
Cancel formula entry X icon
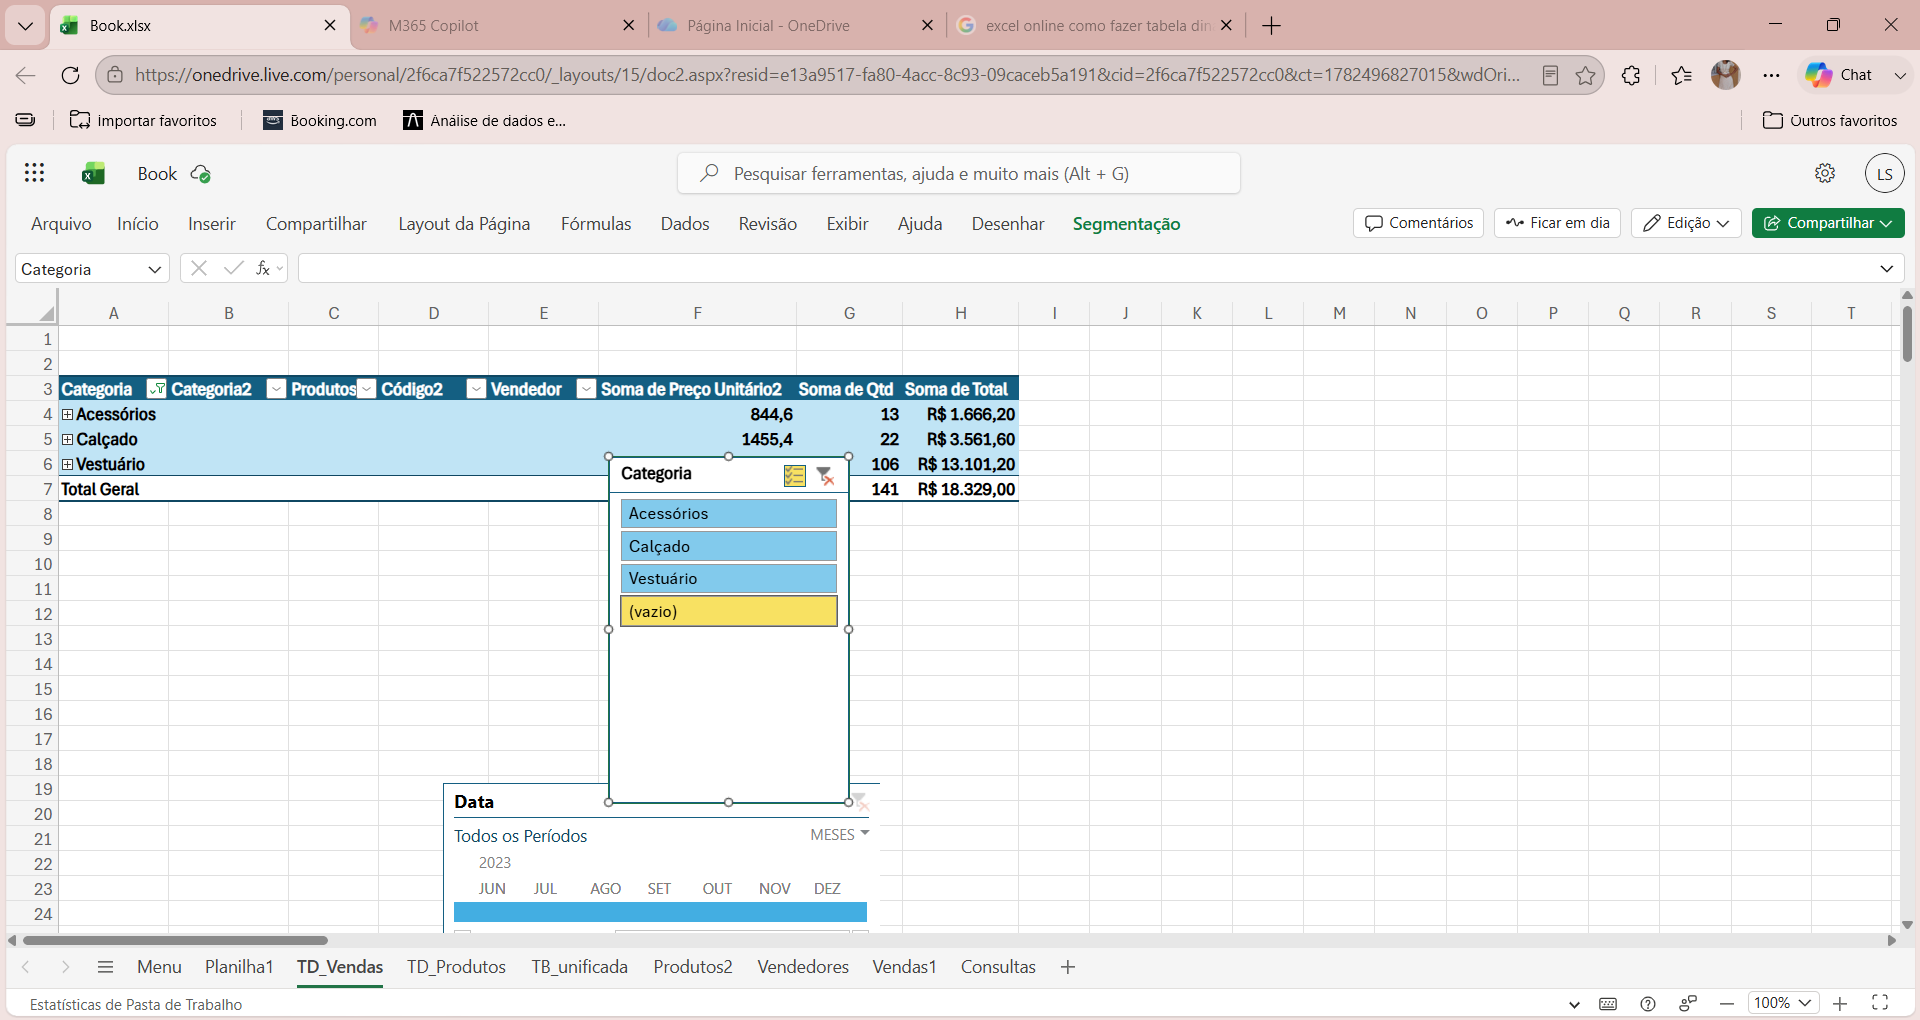(199, 268)
